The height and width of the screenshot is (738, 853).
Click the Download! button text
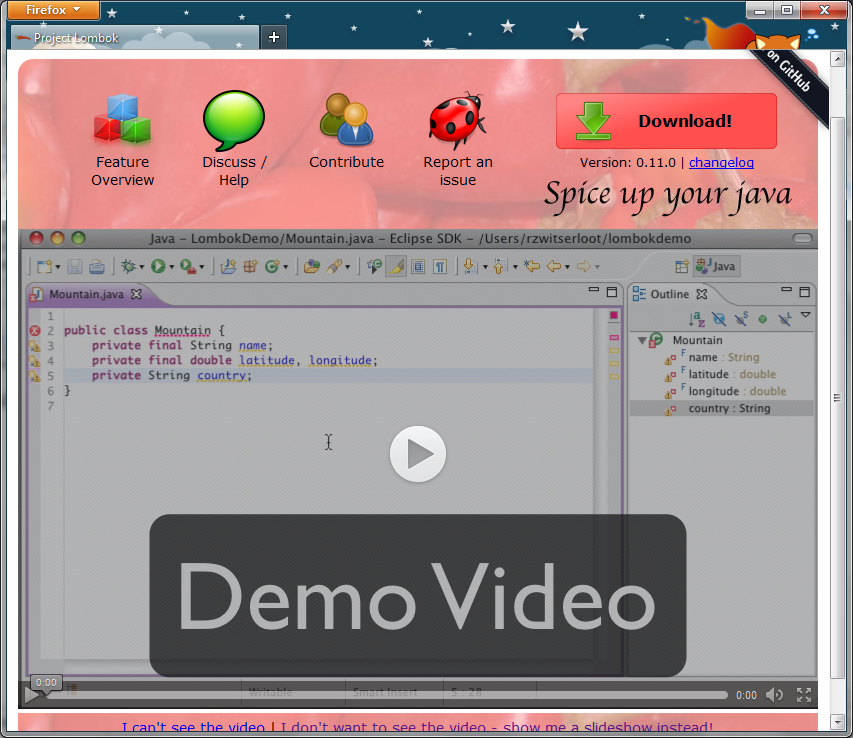(685, 121)
